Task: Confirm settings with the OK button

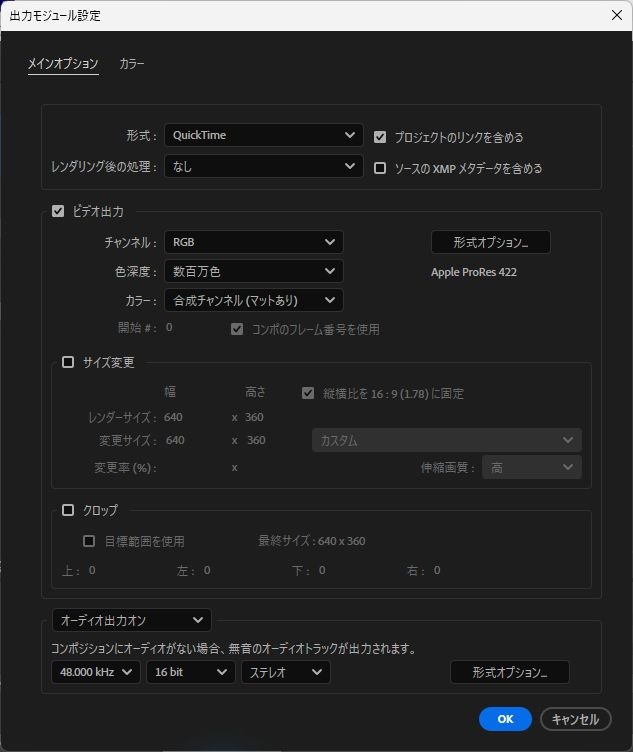Action: (505, 719)
